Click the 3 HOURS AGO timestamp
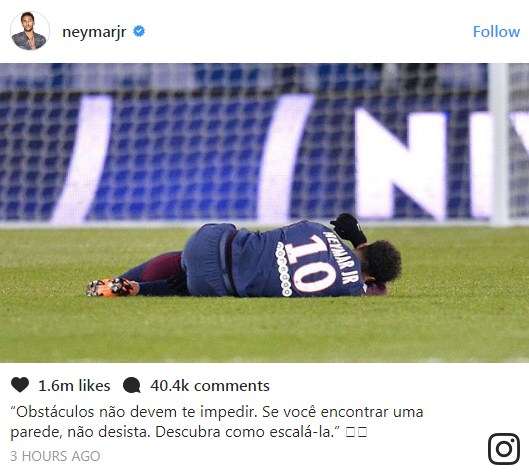The image size is (529, 476). point(55,456)
